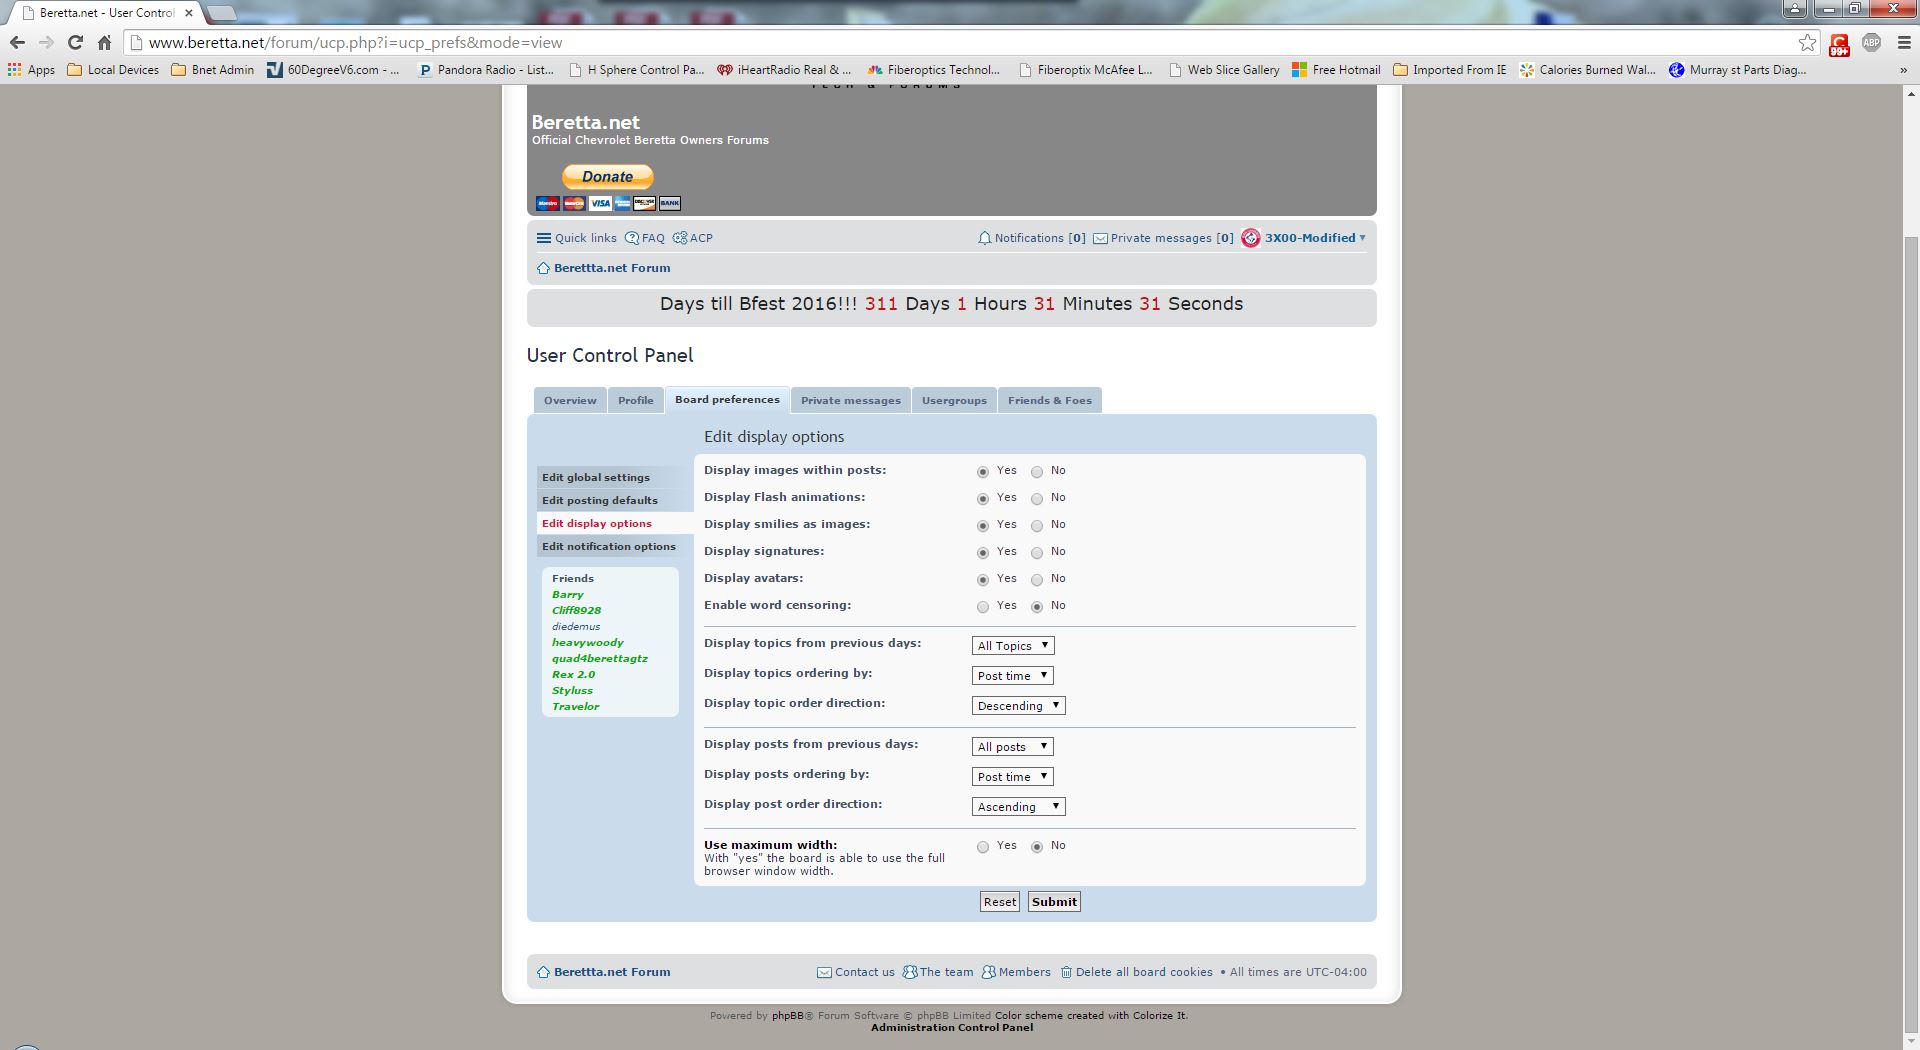Click the PayPal Donate button
Image resolution: width=1920 pixels, height=1050 pixels.
tap(607, 177)
